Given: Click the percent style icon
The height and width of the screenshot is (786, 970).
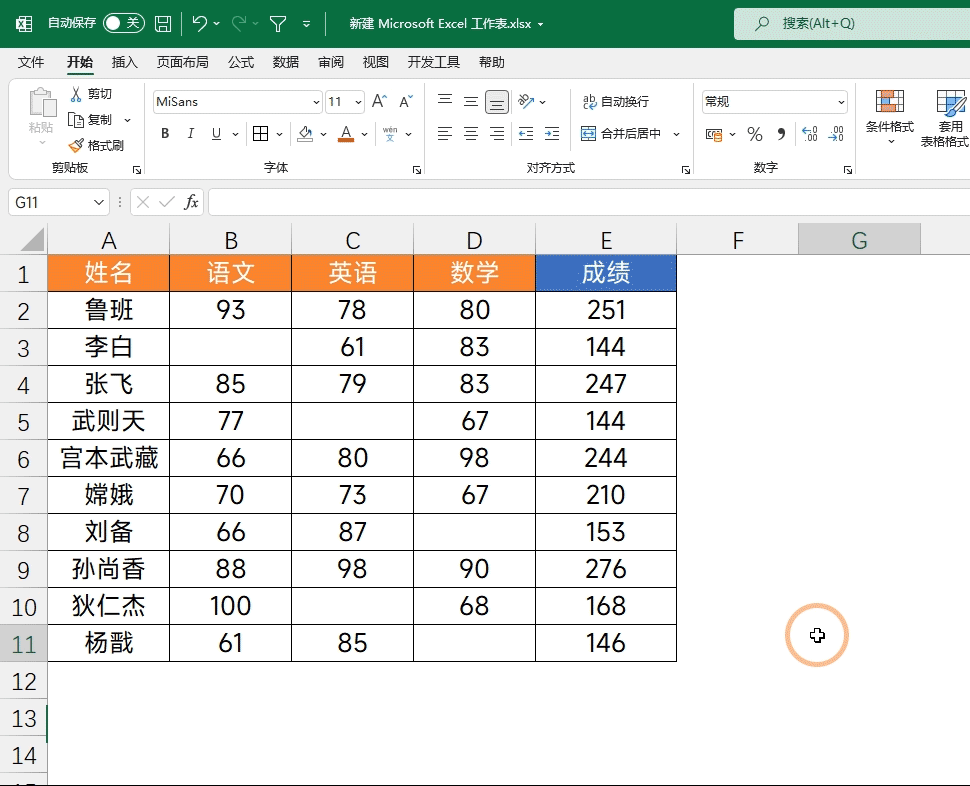Looking at the screenshot, I should tap(755, 134).
